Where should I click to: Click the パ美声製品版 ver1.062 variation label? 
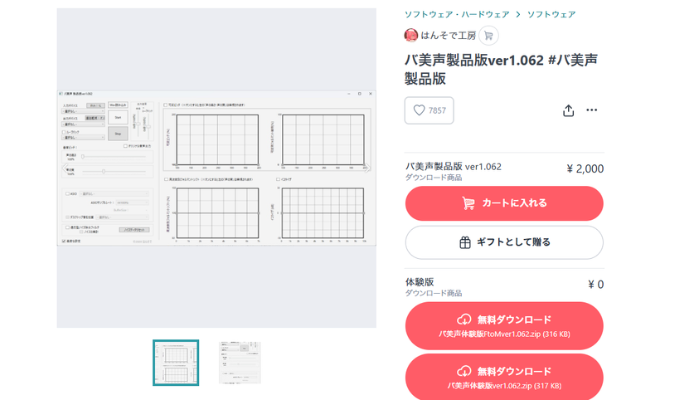click(x=453, y=167)
